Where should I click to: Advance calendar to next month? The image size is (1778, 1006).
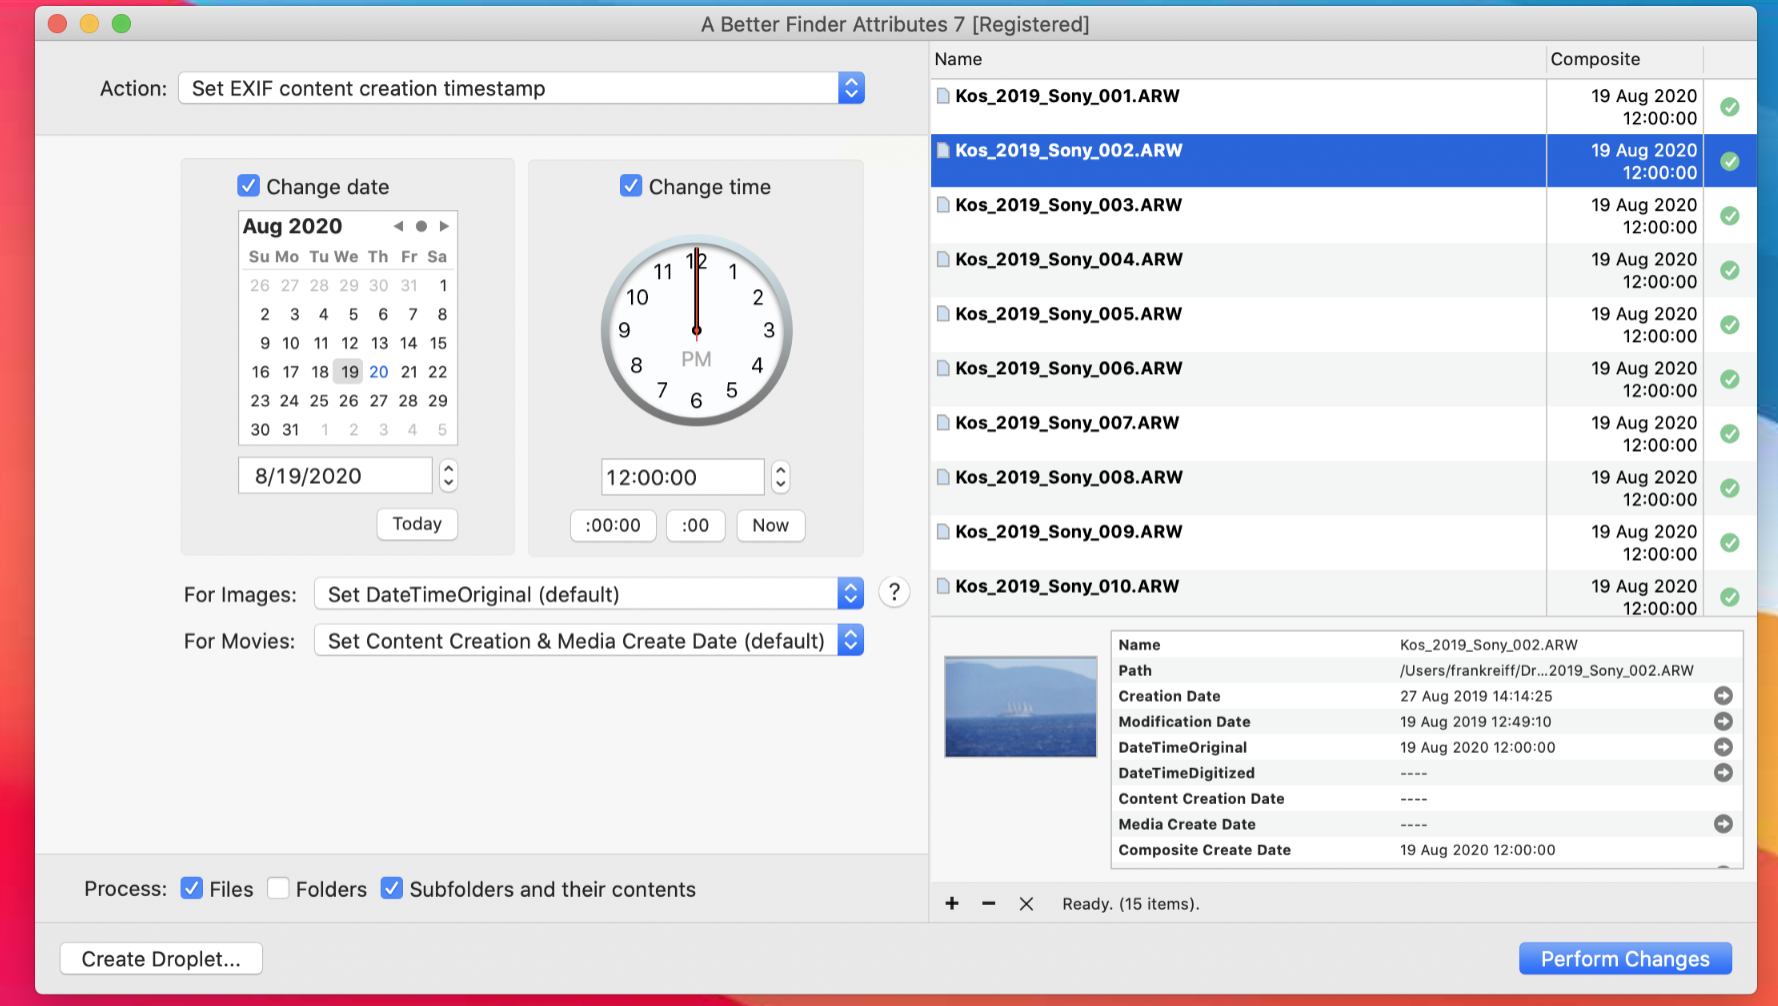tap(444, 227)
